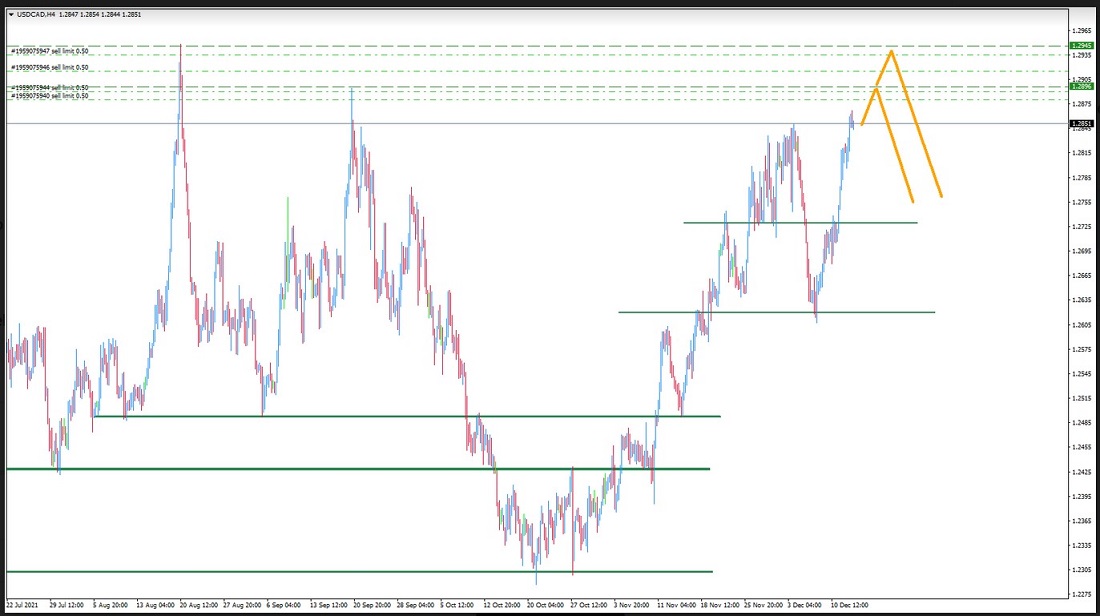This screenshot has height=616, width=1100.
Task: Click the green 1.2945 price tag
Action: (x=1080, y=46)
